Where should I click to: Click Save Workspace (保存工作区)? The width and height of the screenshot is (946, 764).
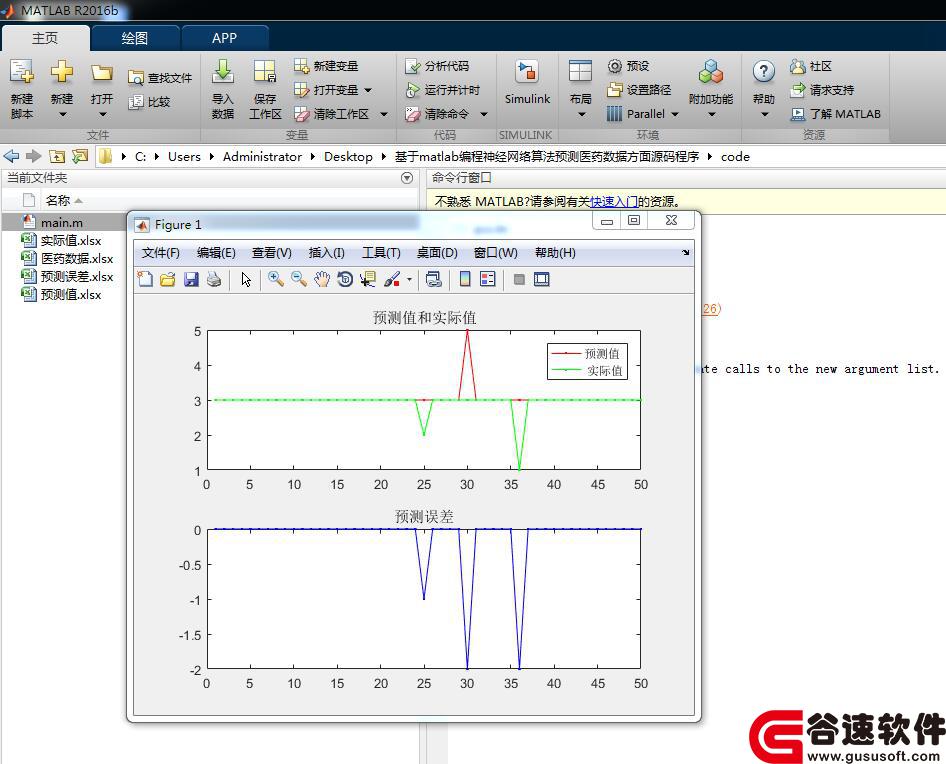[265, 89]
